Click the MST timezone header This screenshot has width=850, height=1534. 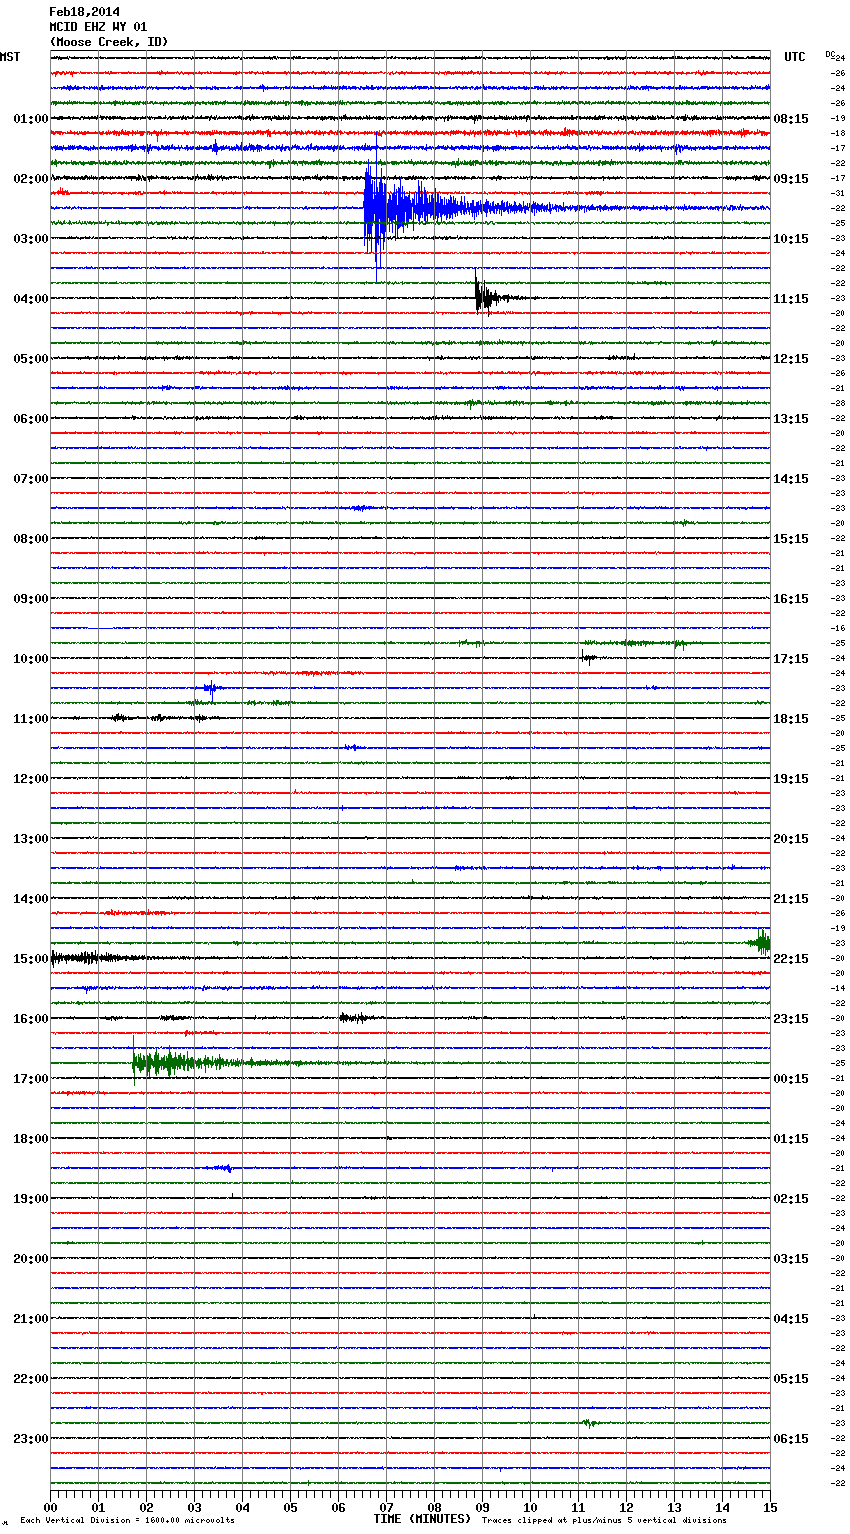10,57
